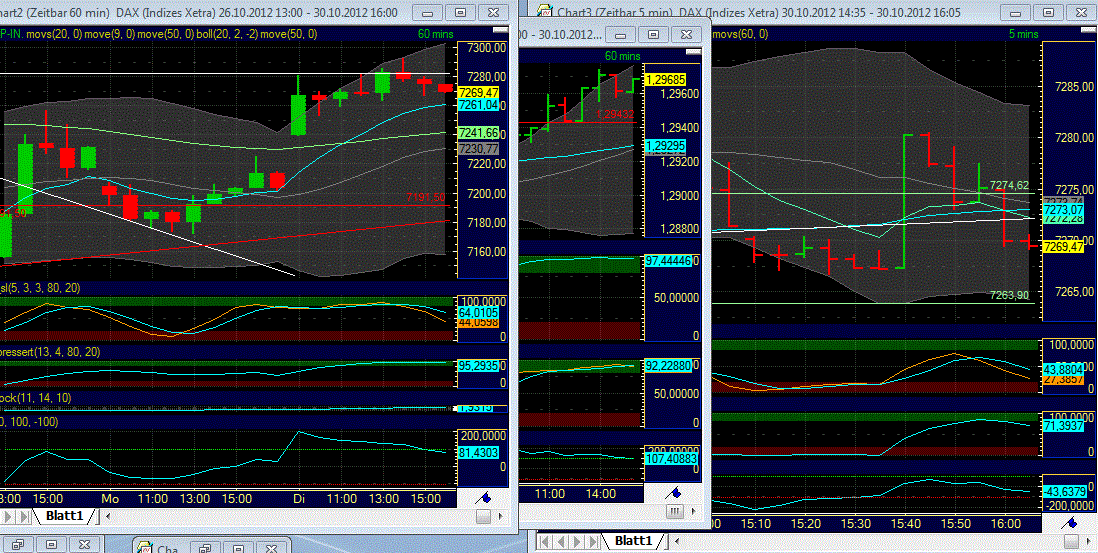1098x553 pixels.
Task: Click the blue flag icon in the middle 60-minute chart window
Action: (673, 494)
